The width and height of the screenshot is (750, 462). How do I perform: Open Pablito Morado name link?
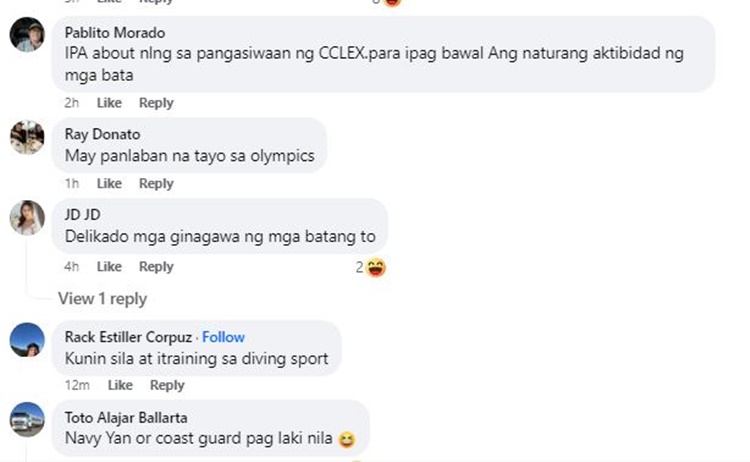pos(115,33)
